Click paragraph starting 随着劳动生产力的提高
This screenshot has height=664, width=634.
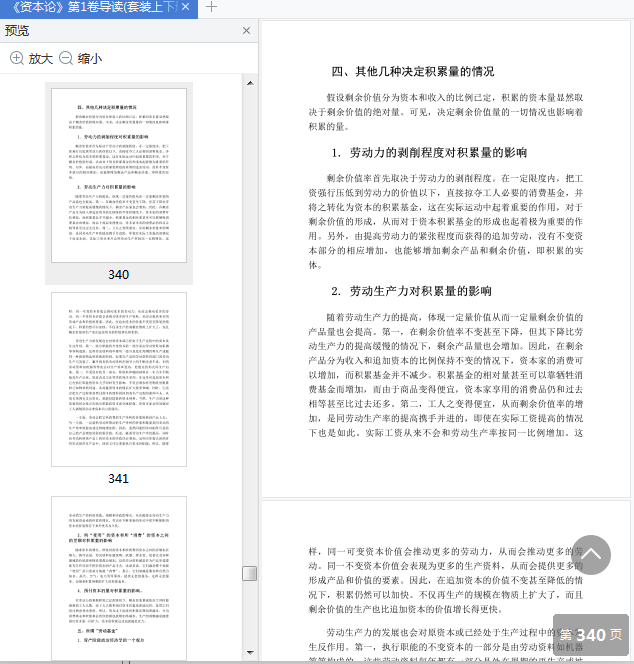(446, 375)
